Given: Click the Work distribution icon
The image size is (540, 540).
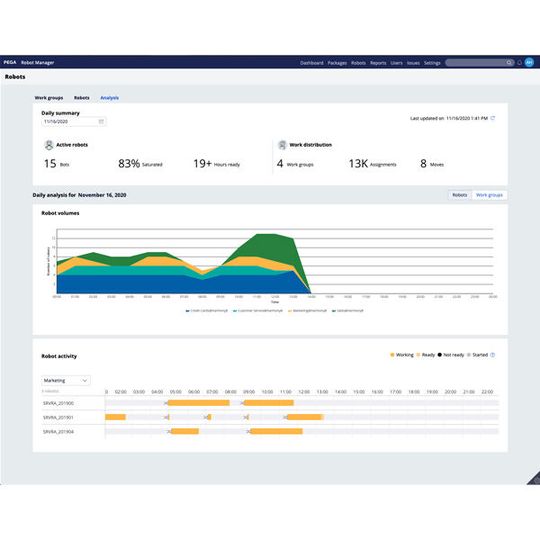Looking at the screenshot, I should 282,145.
